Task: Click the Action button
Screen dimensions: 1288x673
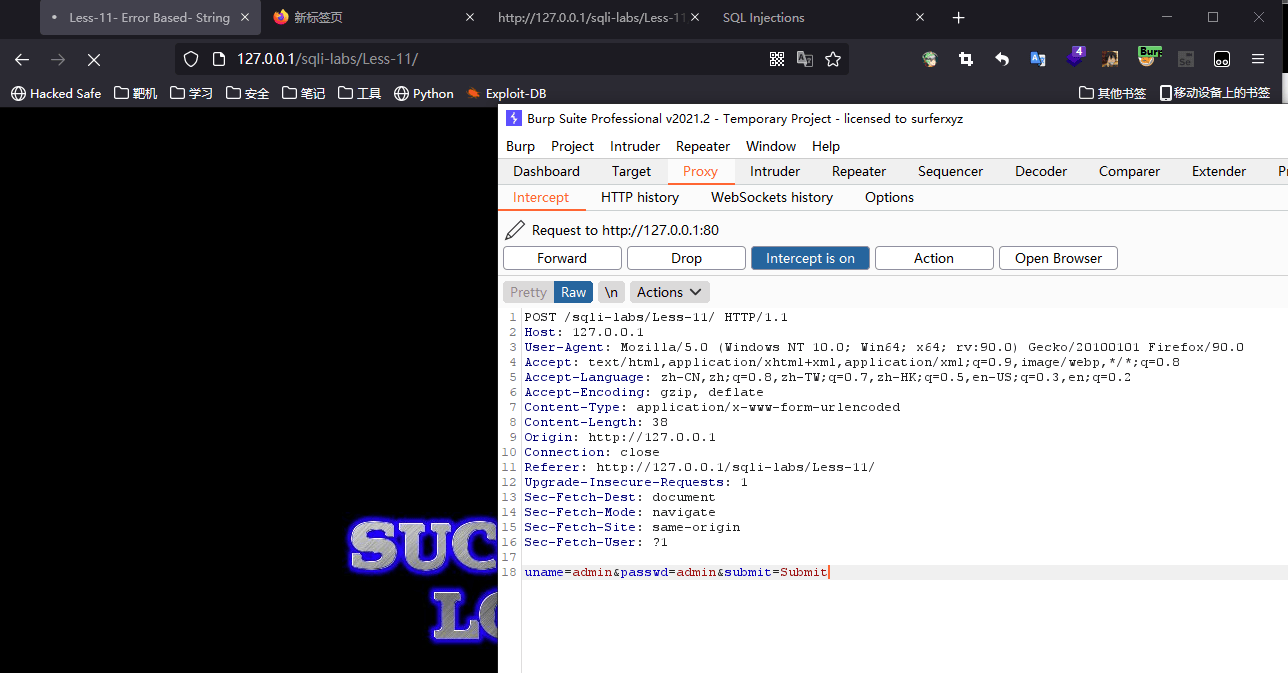Action: tap(934, 258)
